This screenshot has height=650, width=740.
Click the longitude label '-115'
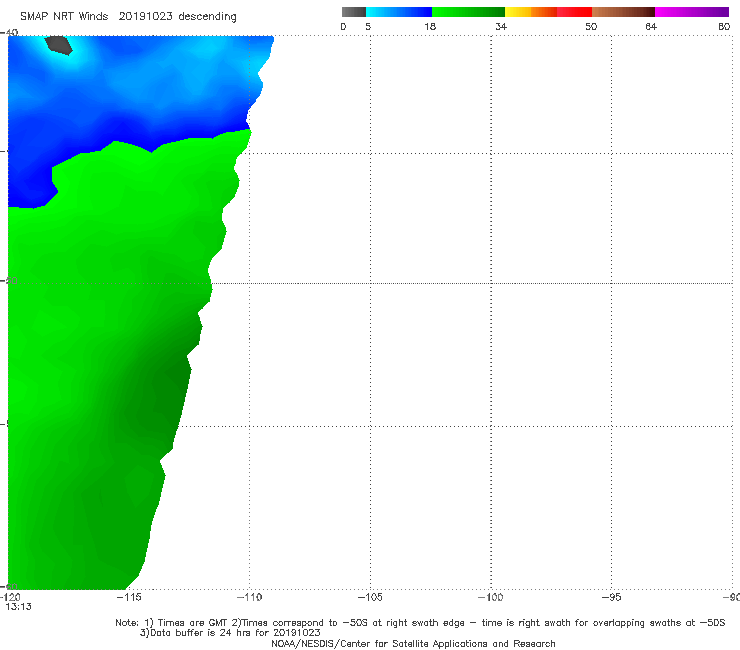pyautogui.click(x=129, y=597)
